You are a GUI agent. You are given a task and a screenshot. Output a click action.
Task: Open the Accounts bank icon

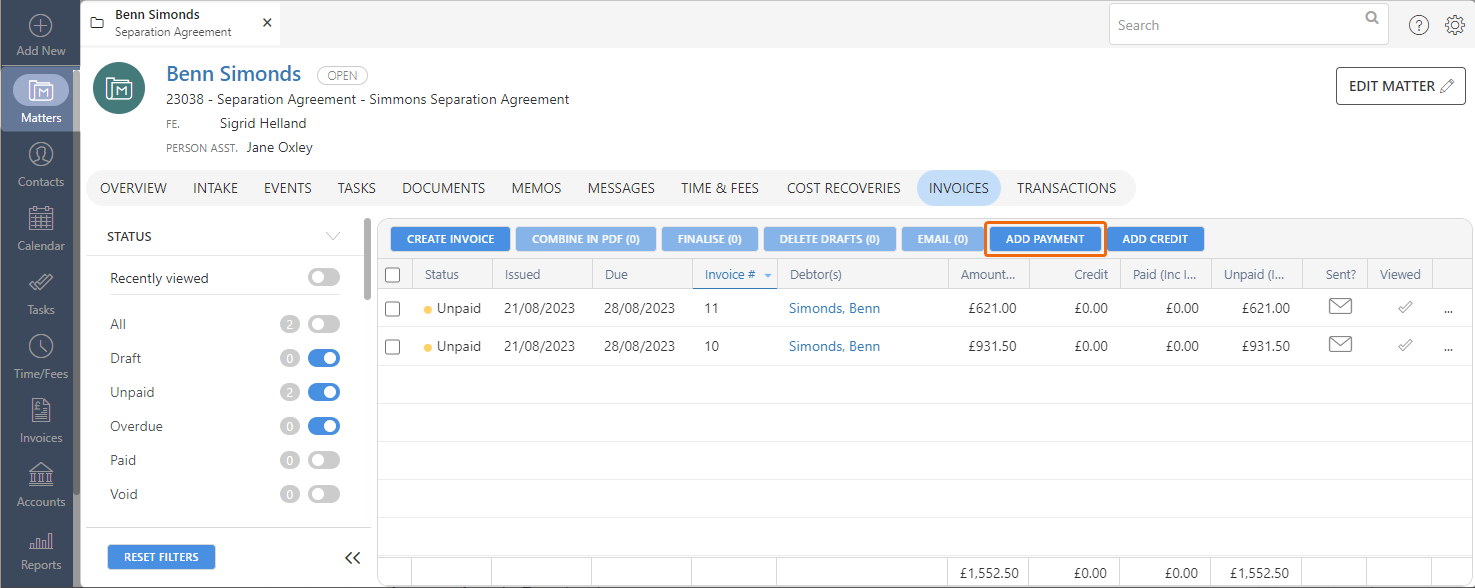(41, 474)
